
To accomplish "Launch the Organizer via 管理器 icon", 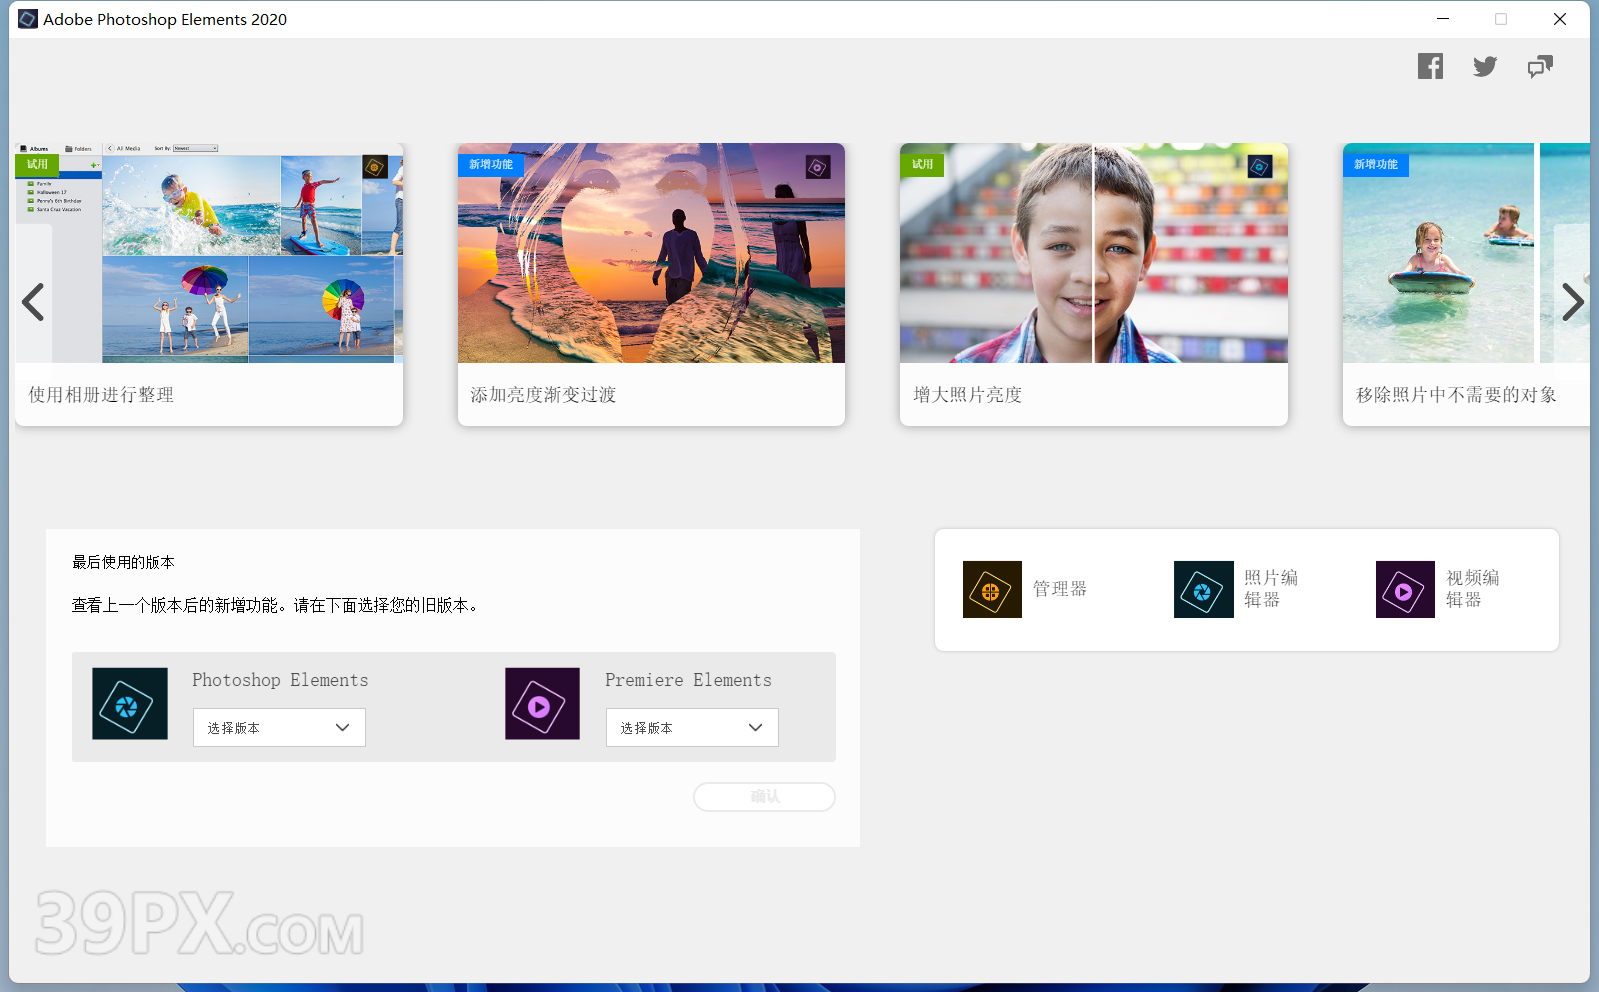I will [992, 589].
